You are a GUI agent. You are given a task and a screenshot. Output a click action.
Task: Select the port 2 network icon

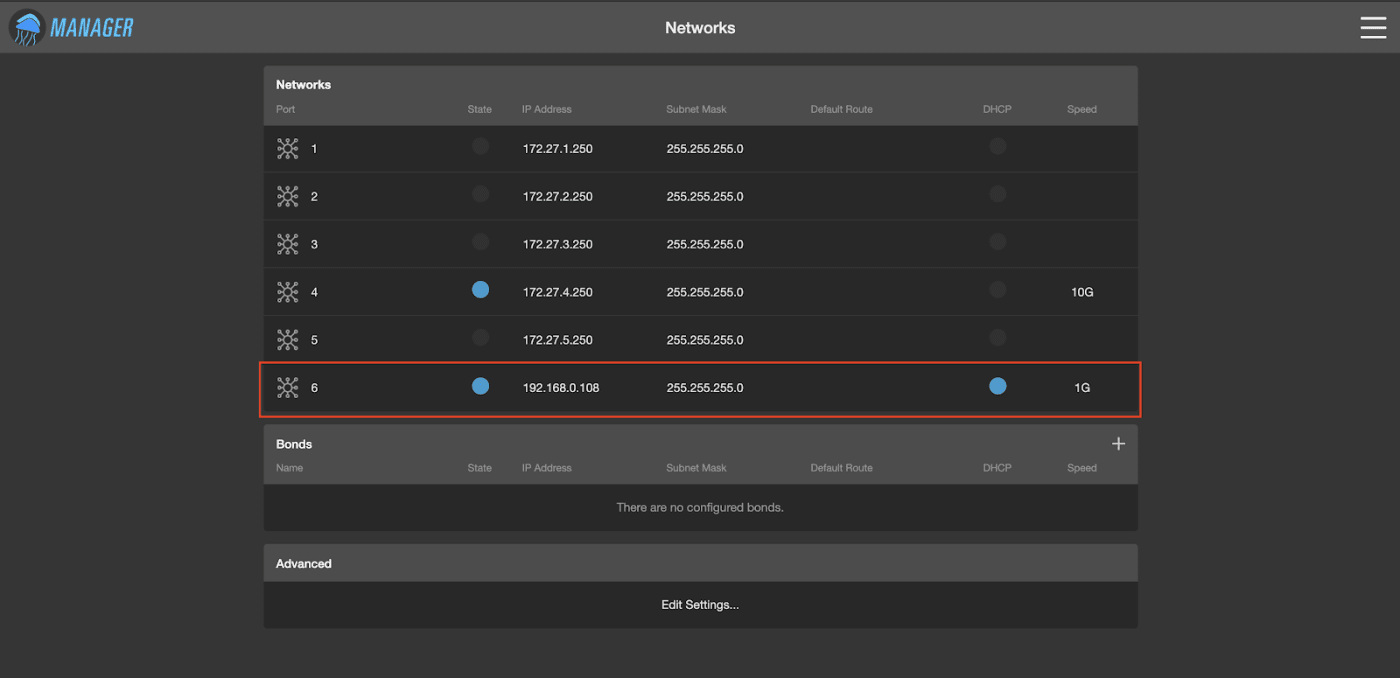click(288, 195)
